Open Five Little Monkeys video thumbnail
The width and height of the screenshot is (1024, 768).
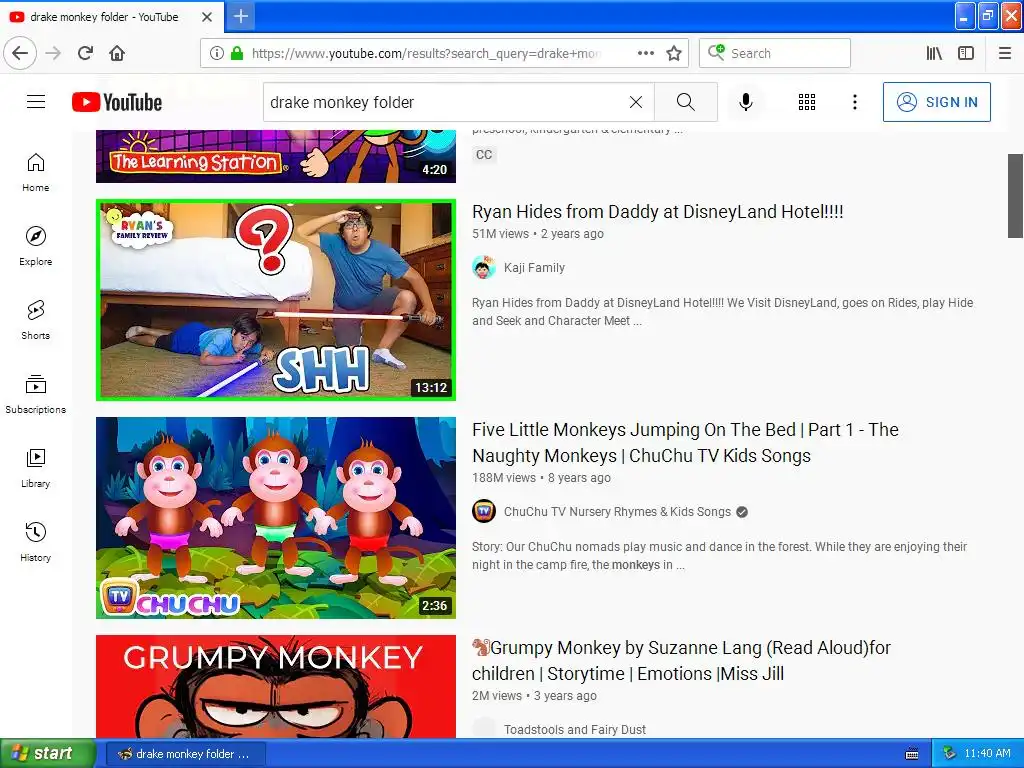click(276, 518)
